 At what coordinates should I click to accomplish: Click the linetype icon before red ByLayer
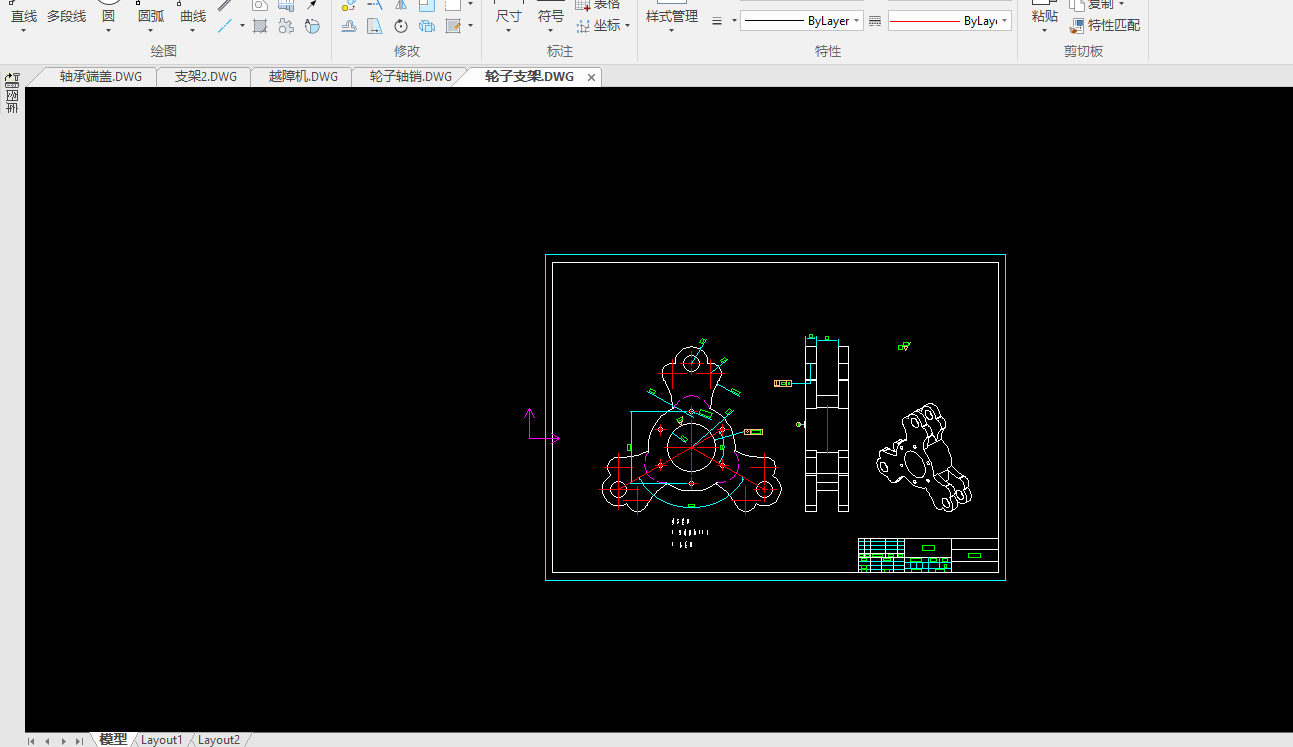875,20
